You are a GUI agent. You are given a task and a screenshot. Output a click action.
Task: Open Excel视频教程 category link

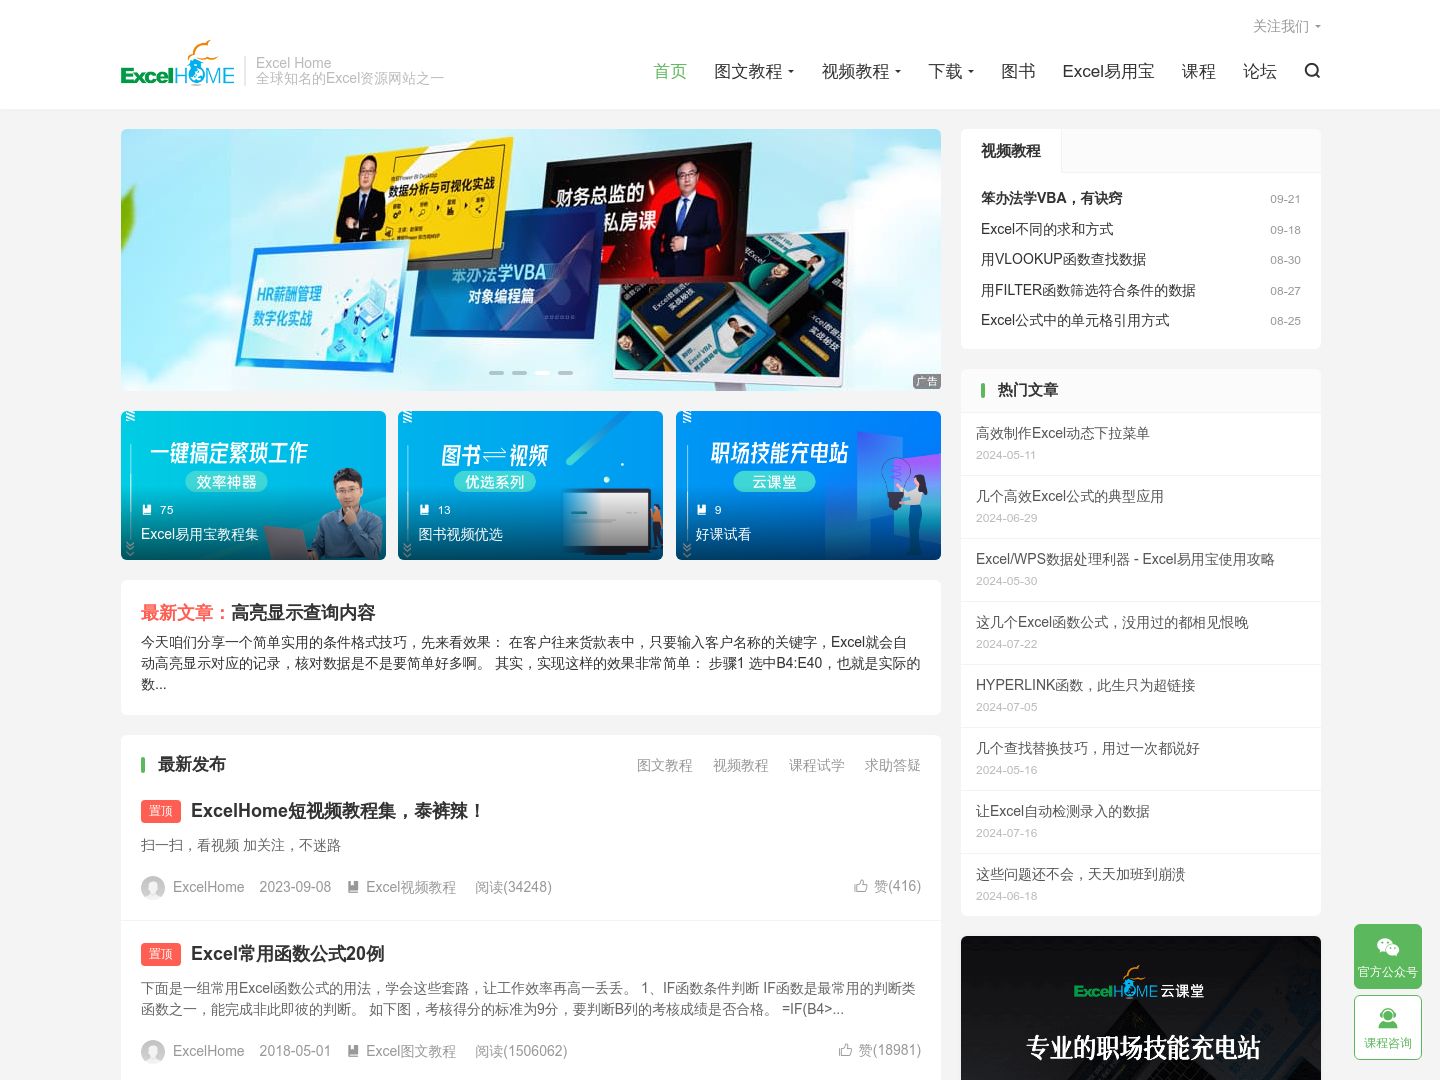coord(411,887)
